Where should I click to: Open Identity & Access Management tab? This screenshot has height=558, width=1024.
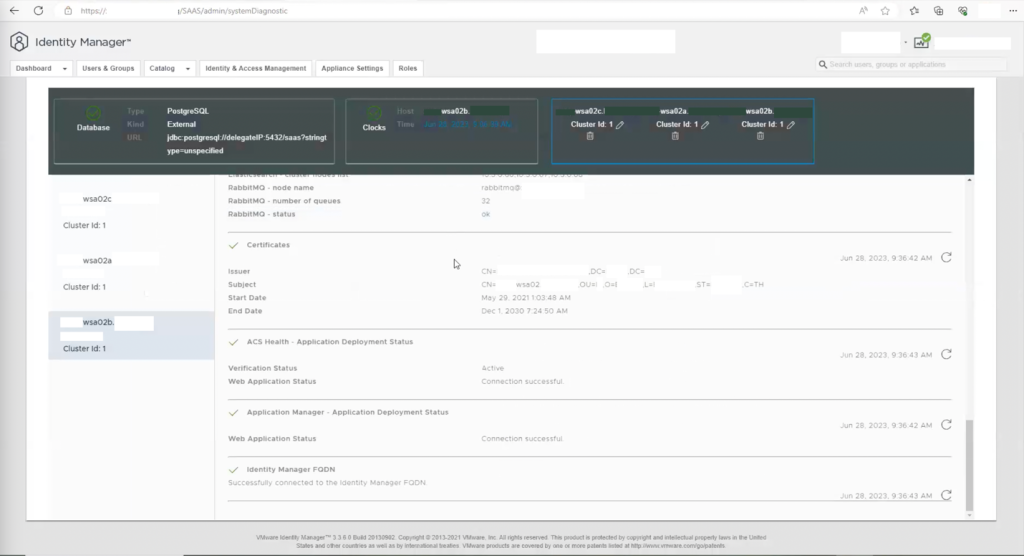point(255,68)
